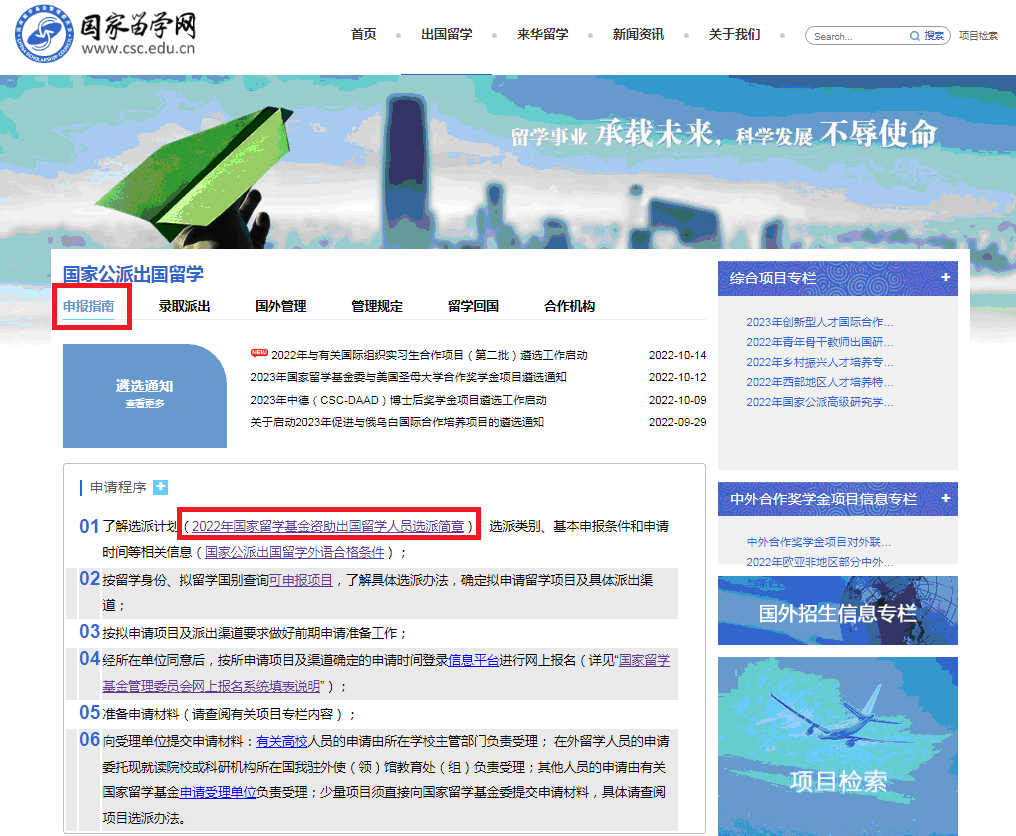Select the 申报指南 tab

[90, 306]
